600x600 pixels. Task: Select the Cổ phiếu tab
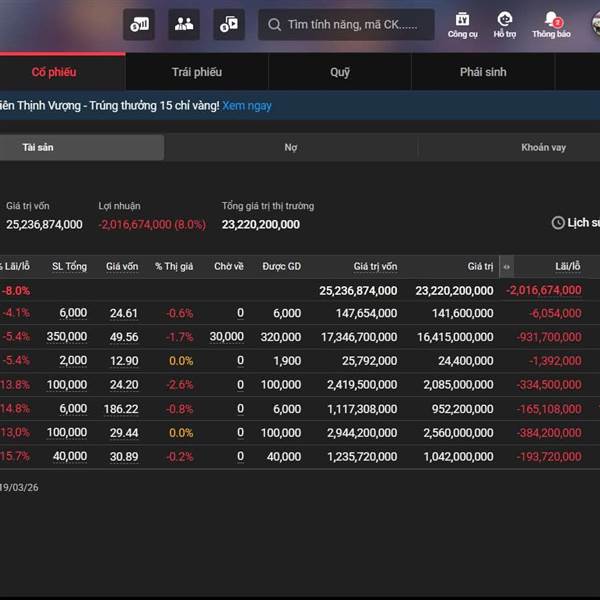(x=54, y=73)
